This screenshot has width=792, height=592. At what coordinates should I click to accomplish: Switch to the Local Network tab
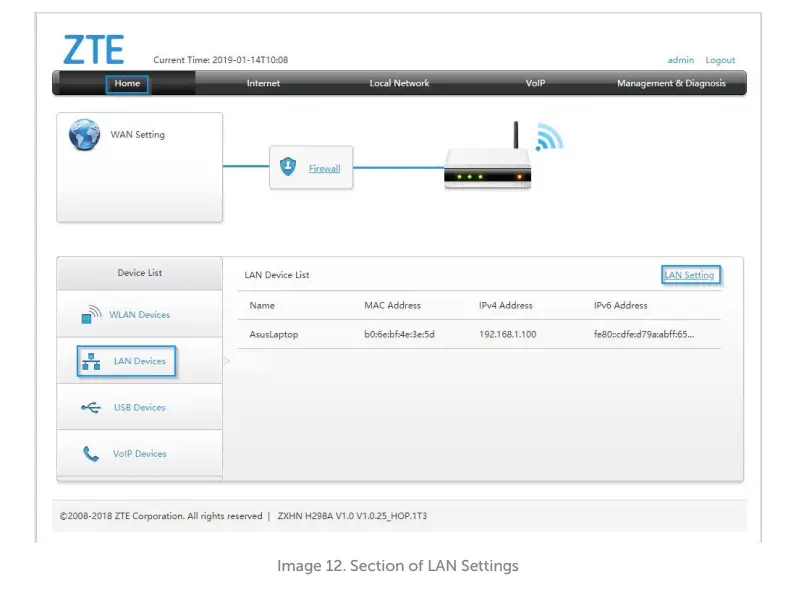(399, 83)
